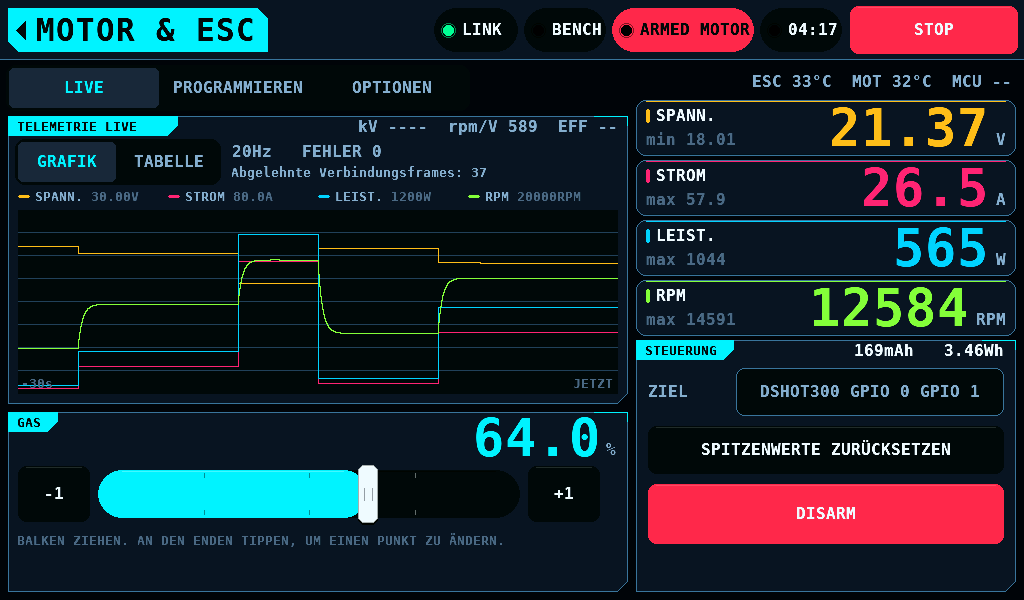Viewport: 1024px width, 600px height.
Task: Toggle the STROM 80.0A graph legend
Action: (220, 197)
